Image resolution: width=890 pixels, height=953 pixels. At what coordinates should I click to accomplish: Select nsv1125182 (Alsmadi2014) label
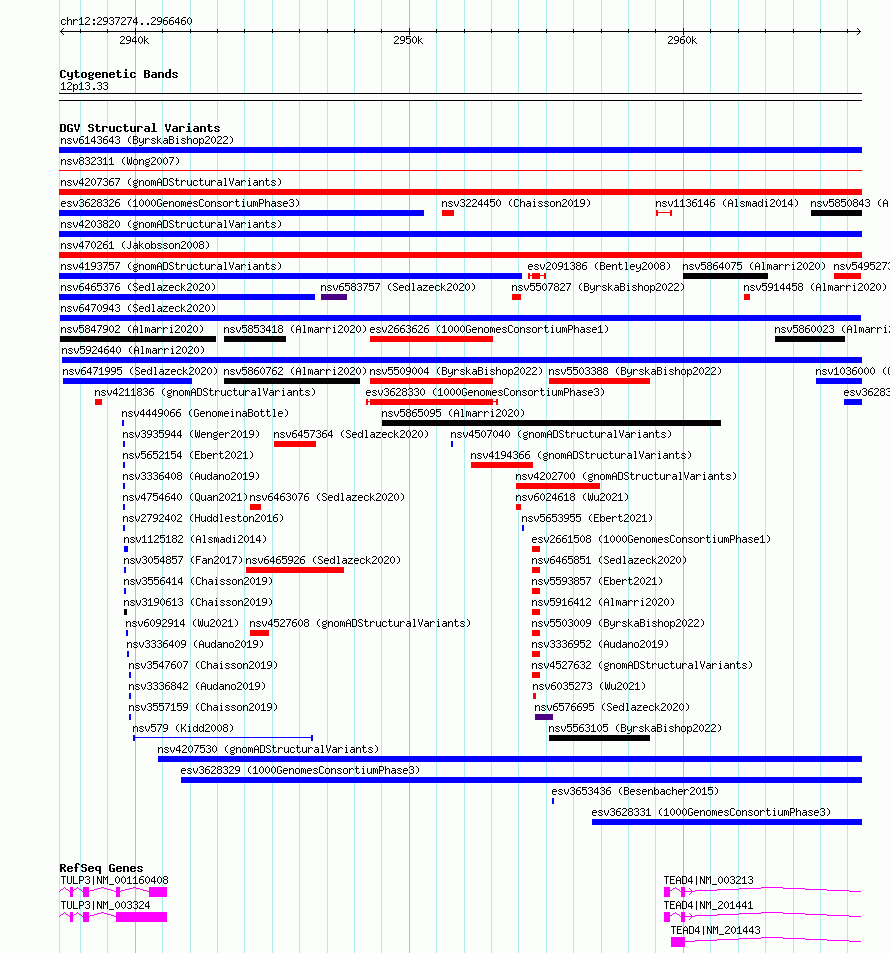tap(195, 539)
